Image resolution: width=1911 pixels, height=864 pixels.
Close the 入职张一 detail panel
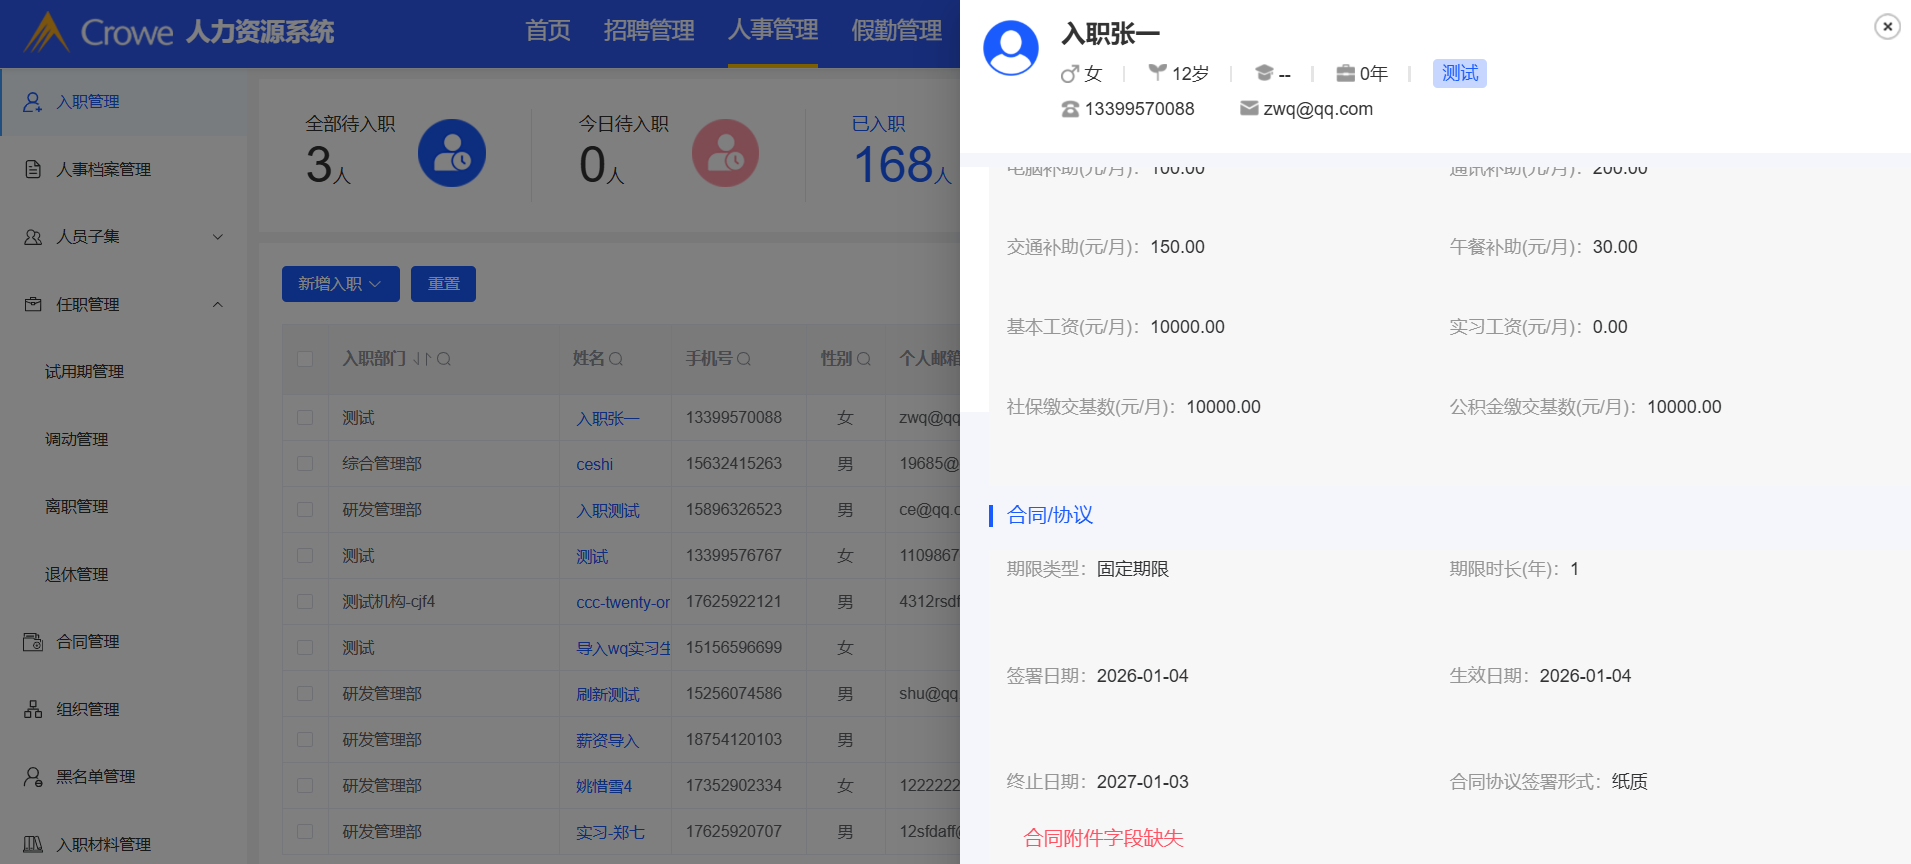coord(1887,27)
